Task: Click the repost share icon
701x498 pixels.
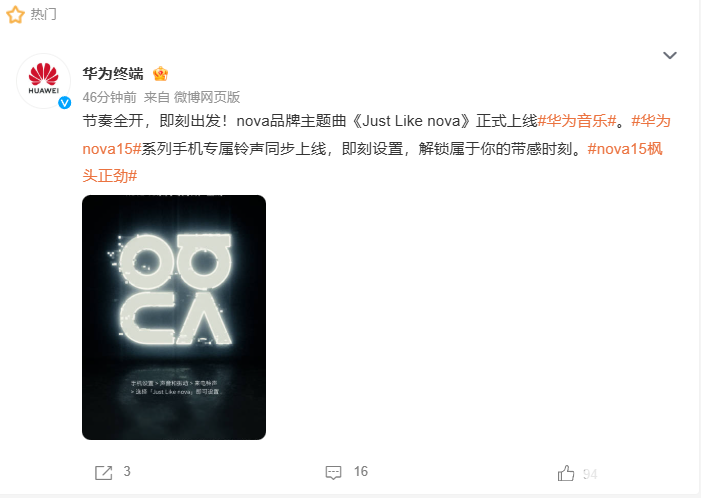Action: point(104,473)
